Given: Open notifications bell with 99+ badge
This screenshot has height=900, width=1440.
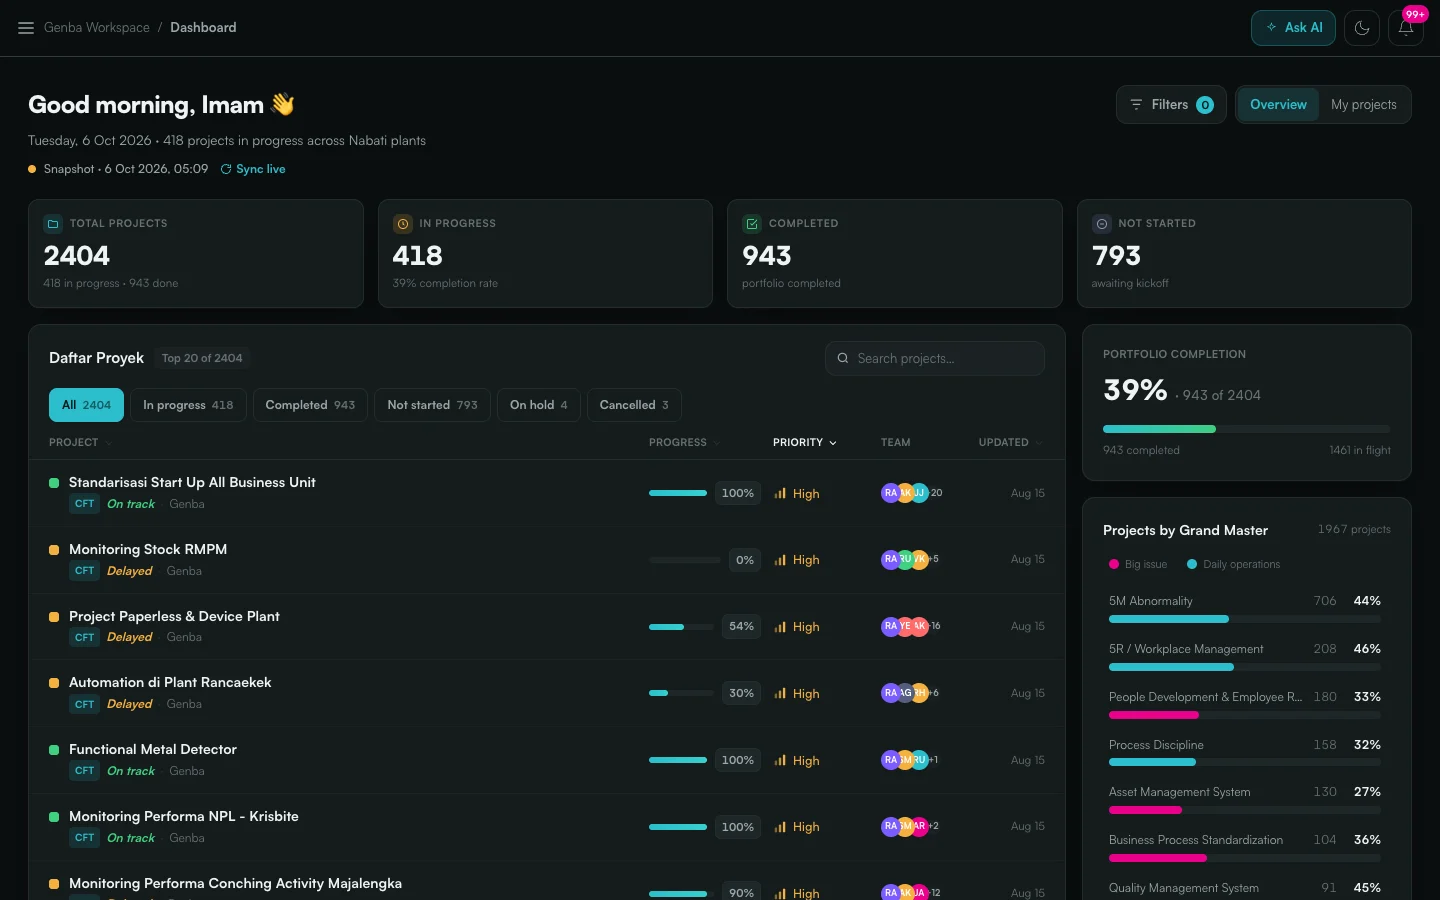Looking at the screenshot, I should pos(1405,28).
